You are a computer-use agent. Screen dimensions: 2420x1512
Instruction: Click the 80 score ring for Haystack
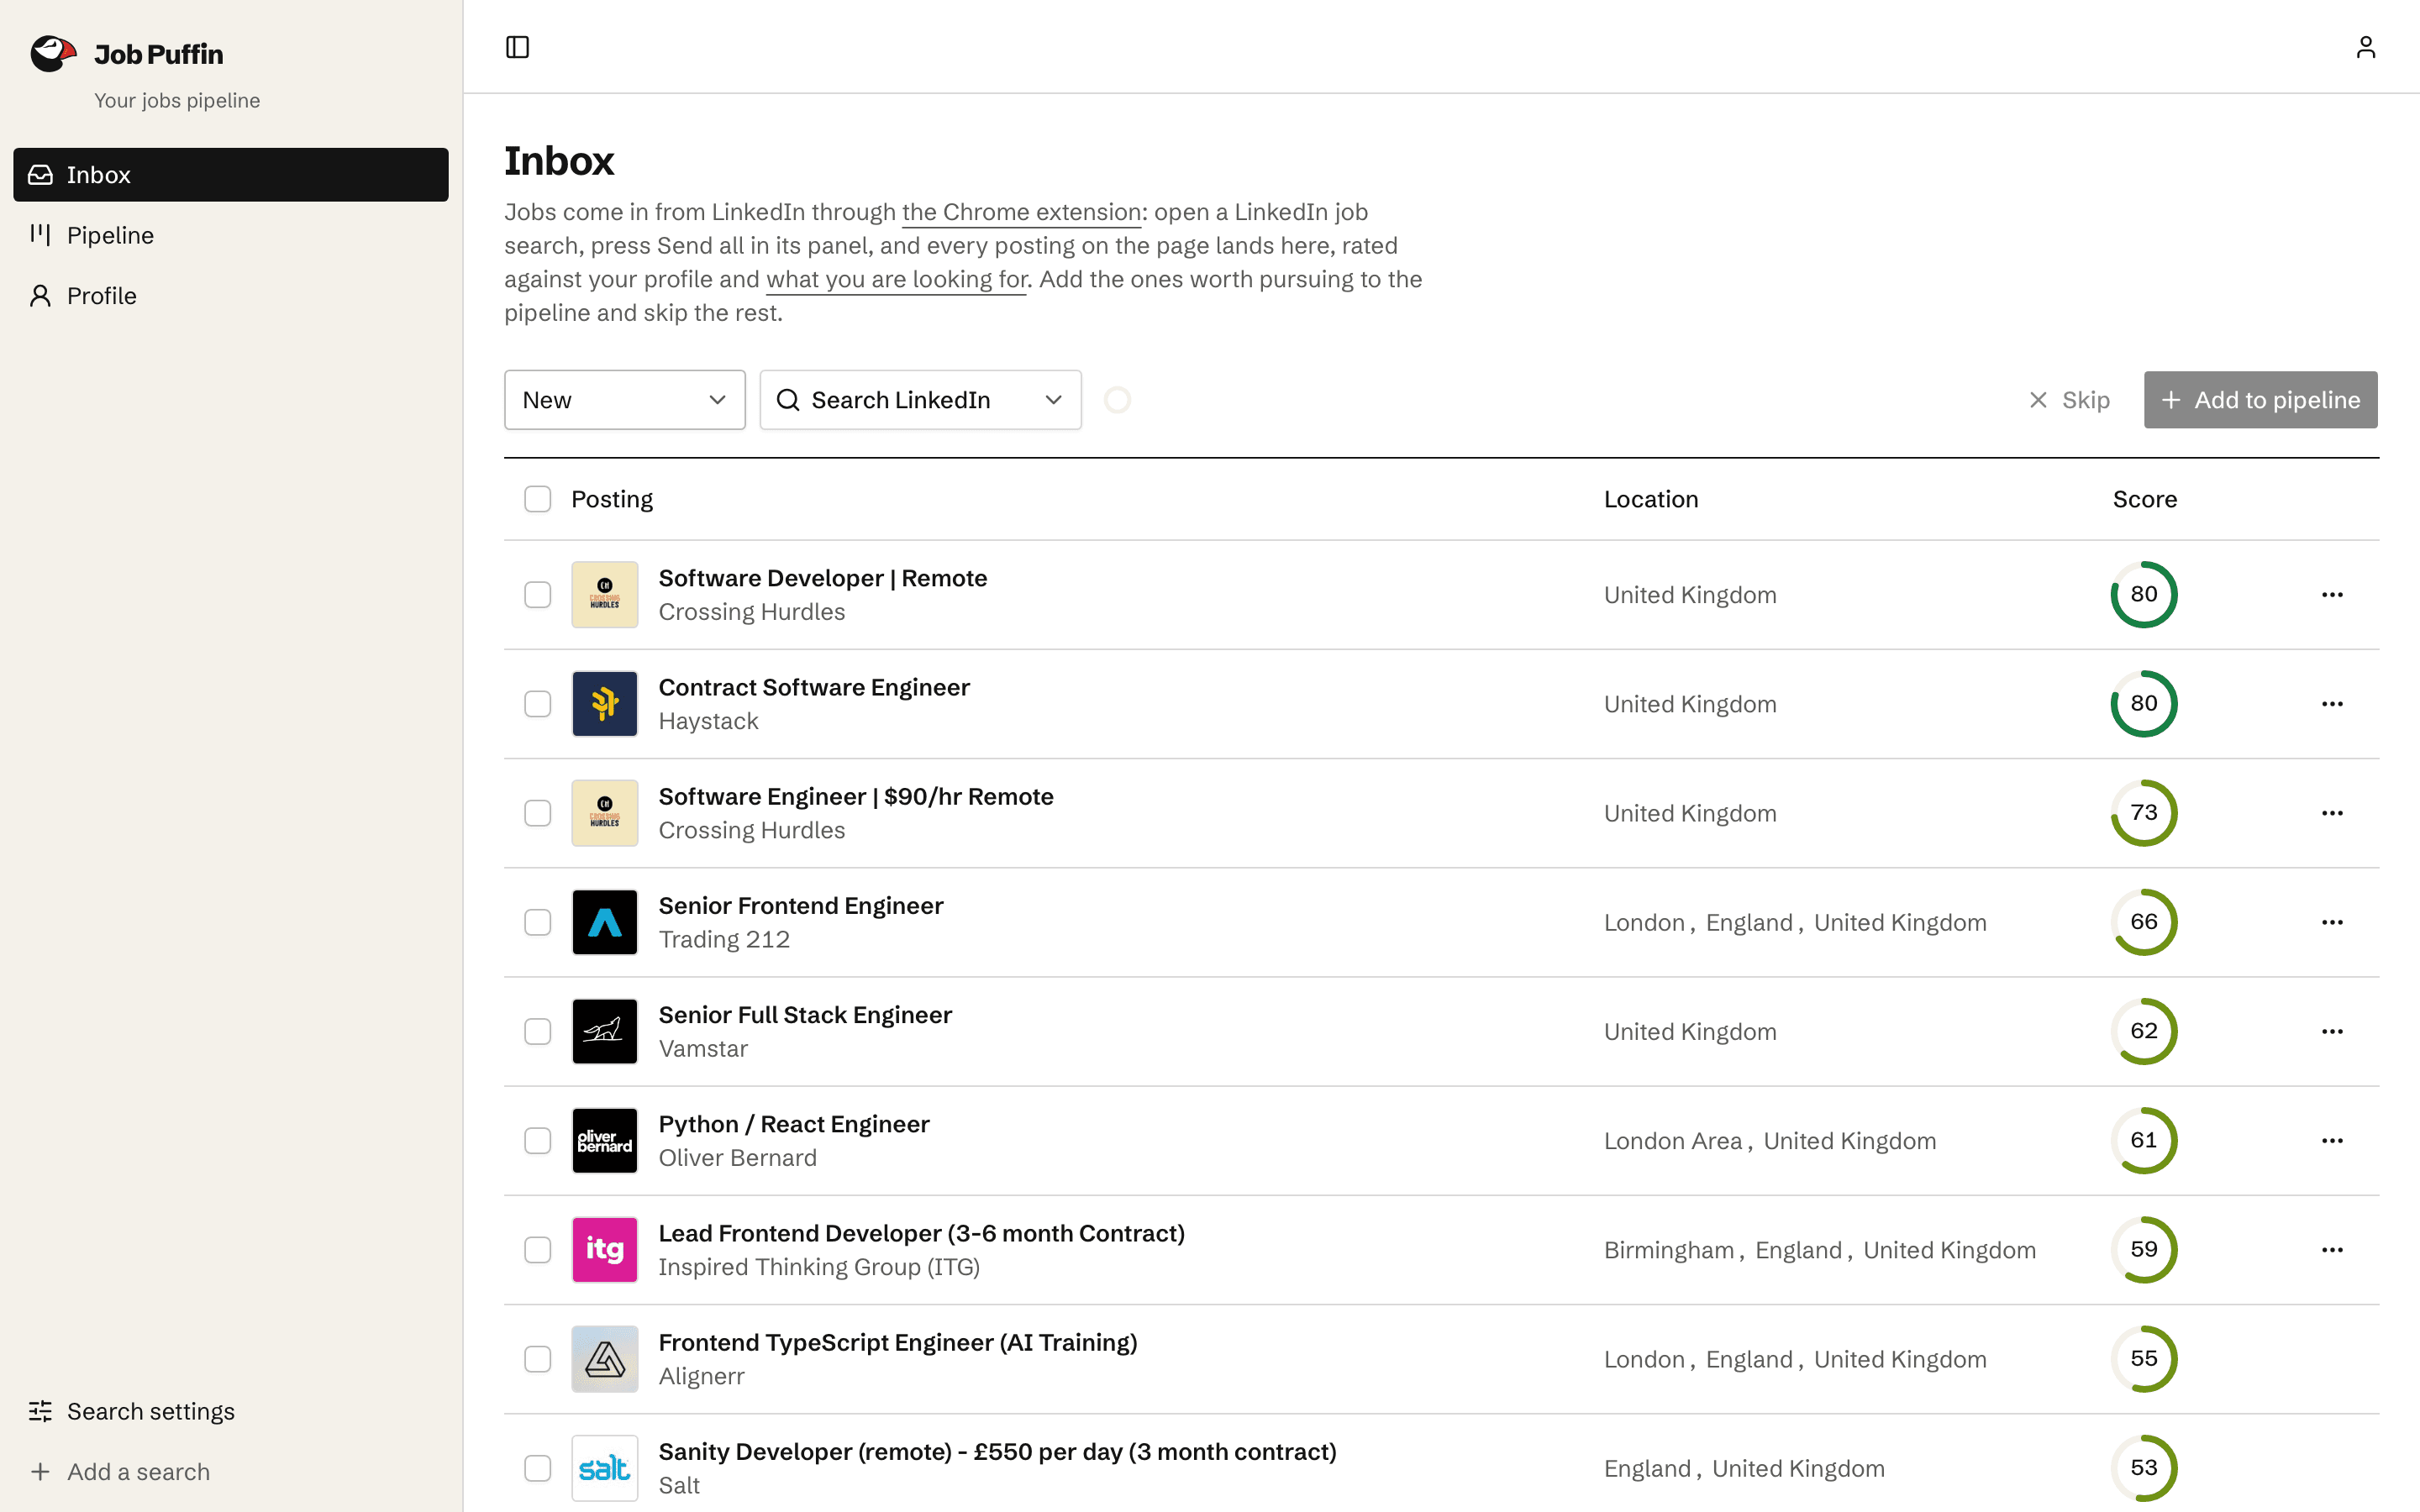2144,704
